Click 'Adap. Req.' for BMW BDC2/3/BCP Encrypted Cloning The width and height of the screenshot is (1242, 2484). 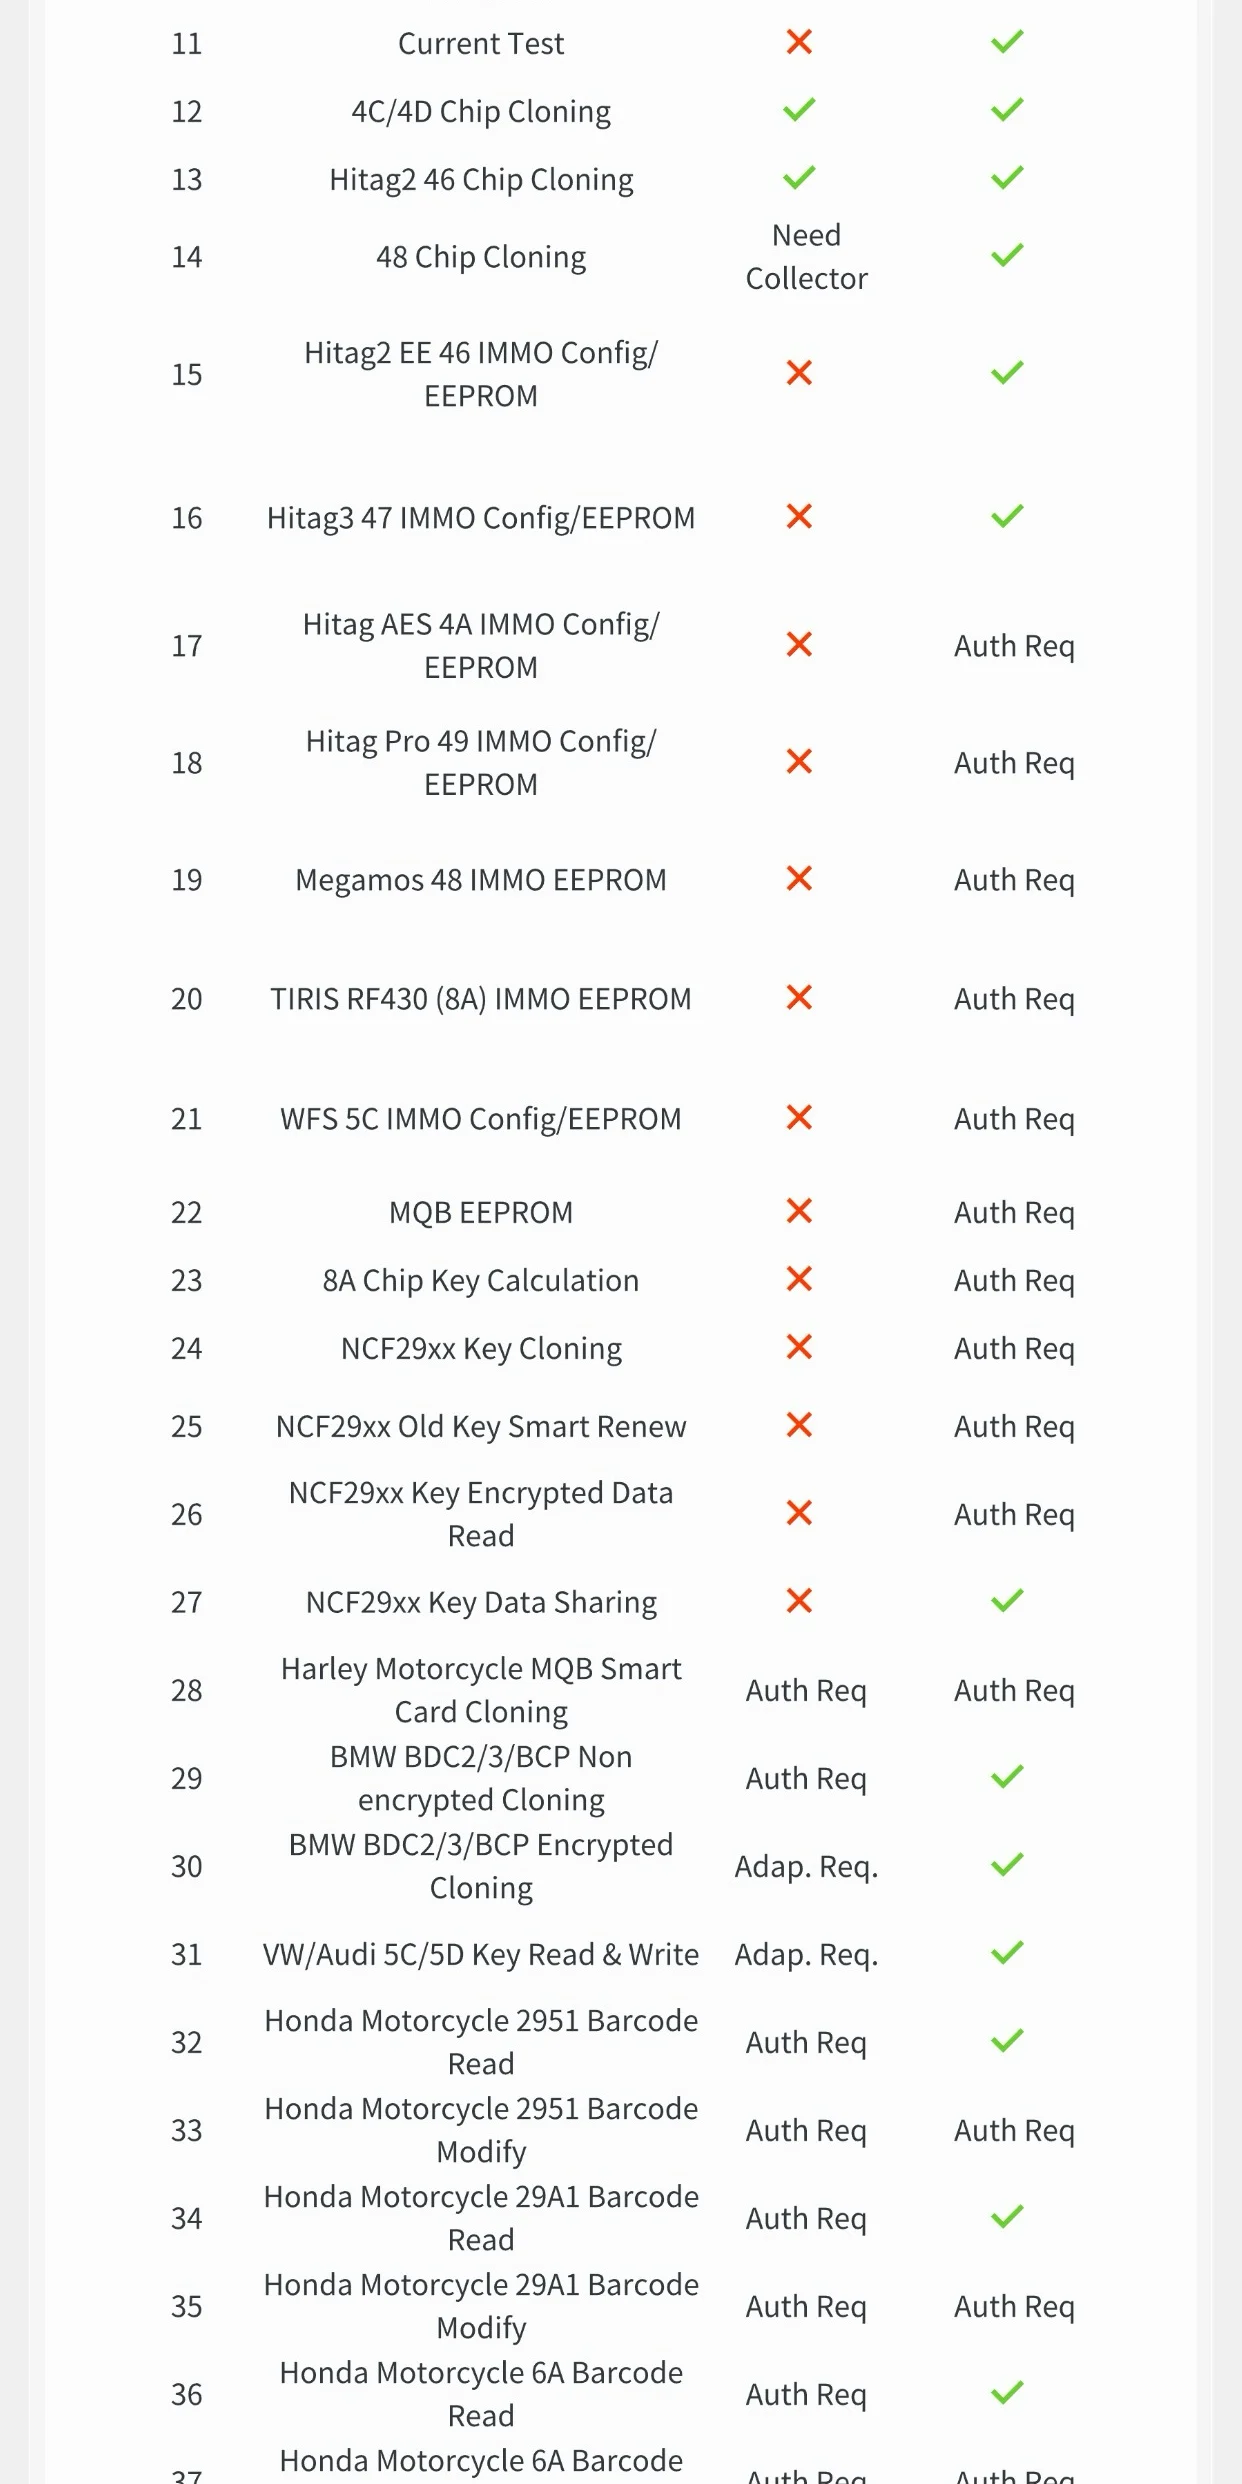tap(806, 1866)
